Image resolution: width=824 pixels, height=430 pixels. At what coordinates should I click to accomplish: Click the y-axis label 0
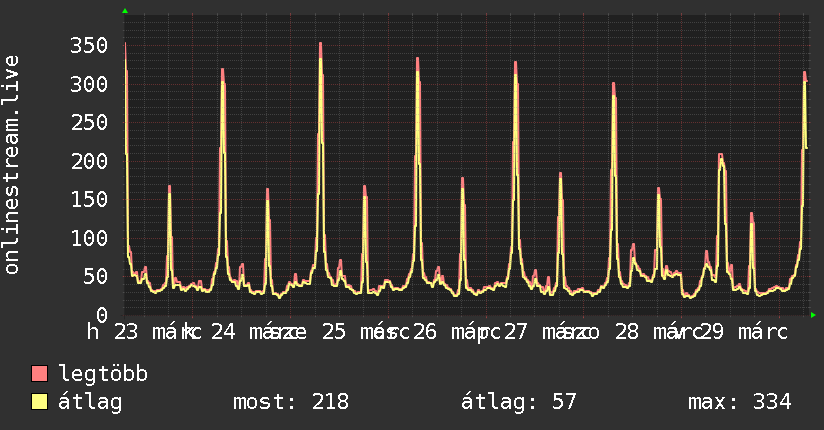pyautogui.click(x=102, y=315)
